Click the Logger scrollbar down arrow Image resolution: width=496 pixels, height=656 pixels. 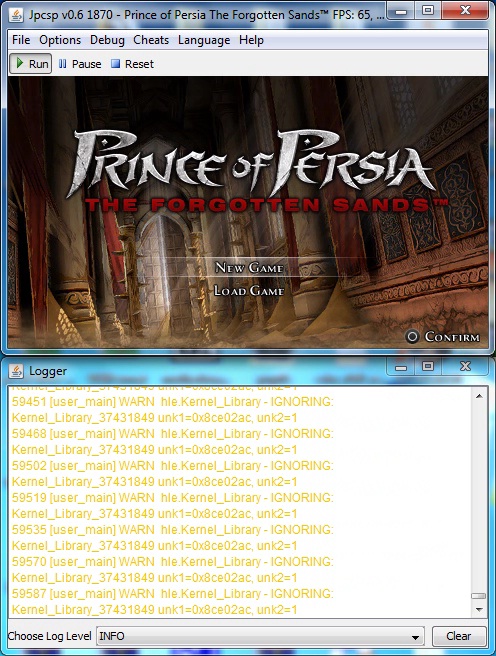pyautogui.click(x=479, y=610)
